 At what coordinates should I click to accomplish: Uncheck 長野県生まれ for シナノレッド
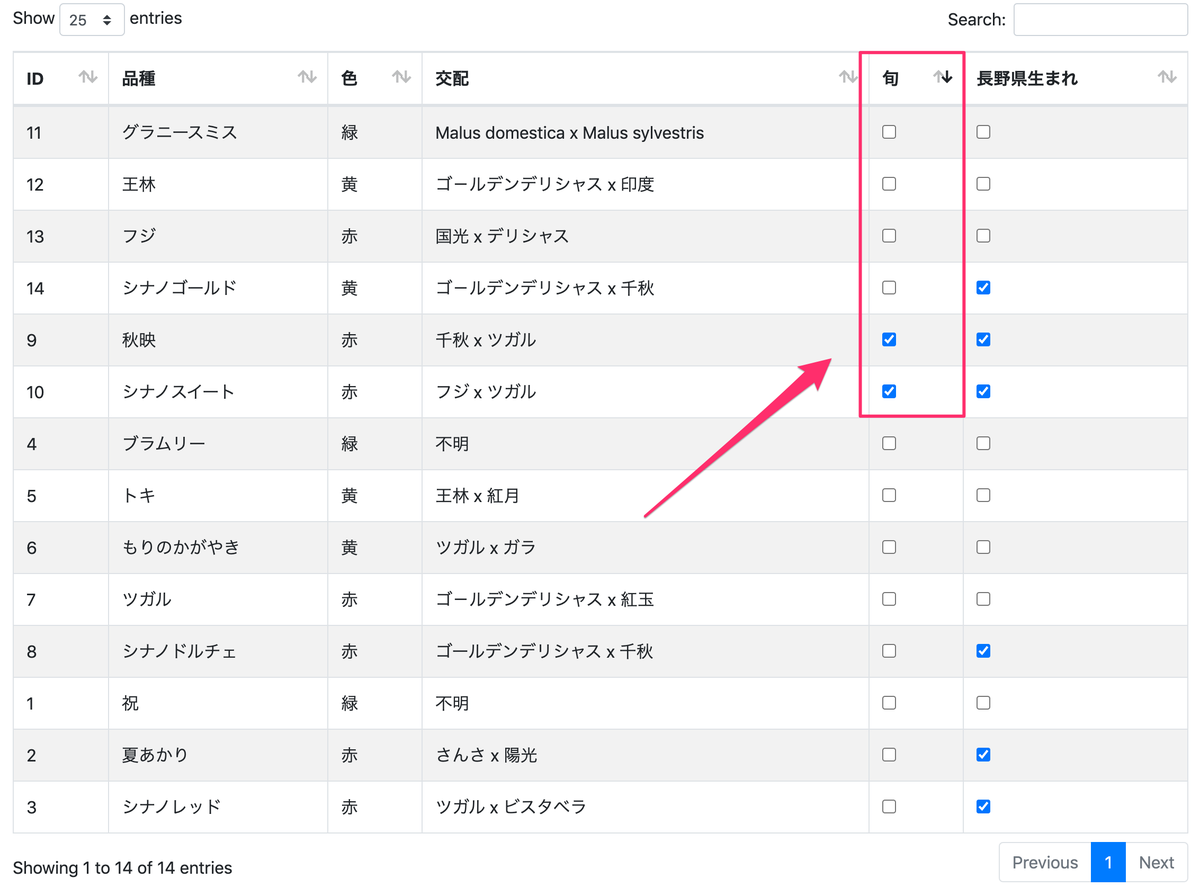[982, 806]
